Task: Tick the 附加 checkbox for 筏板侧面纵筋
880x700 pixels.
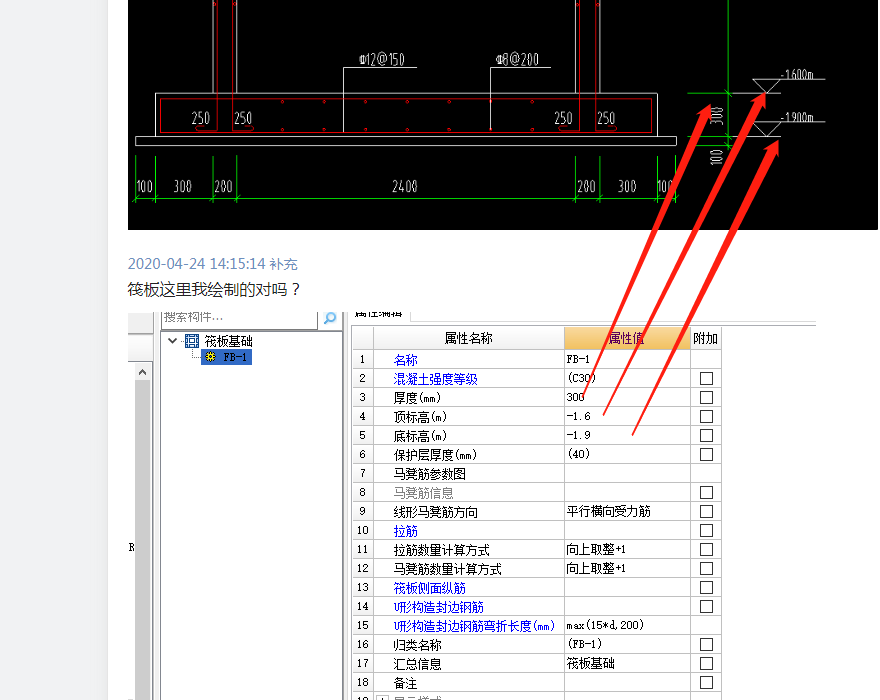Action: [x=707, y=588]
